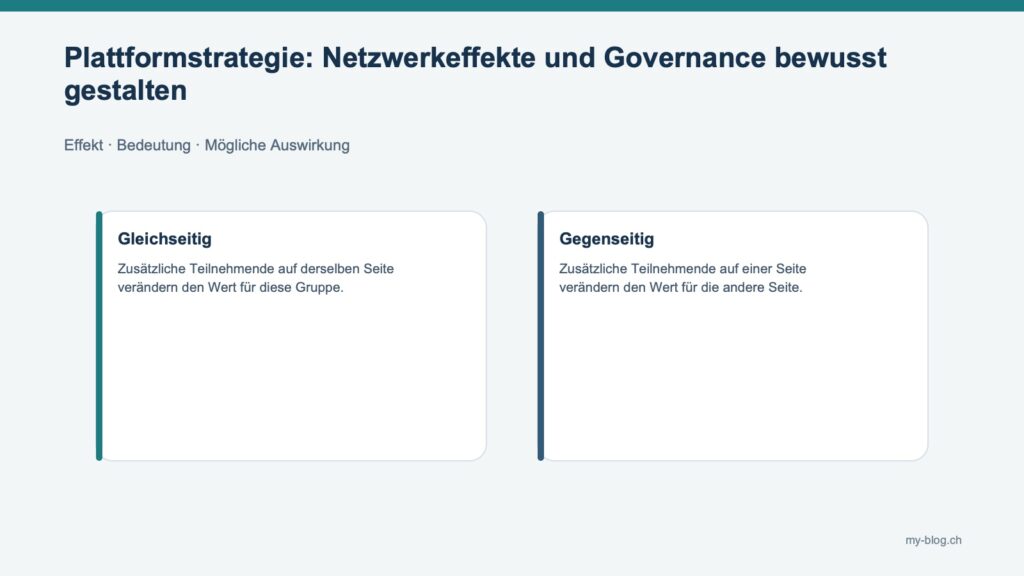
Task: Select text 'Zusätzliche Teilnehmende auf derselben Seite'
Action: click(255, 268)
